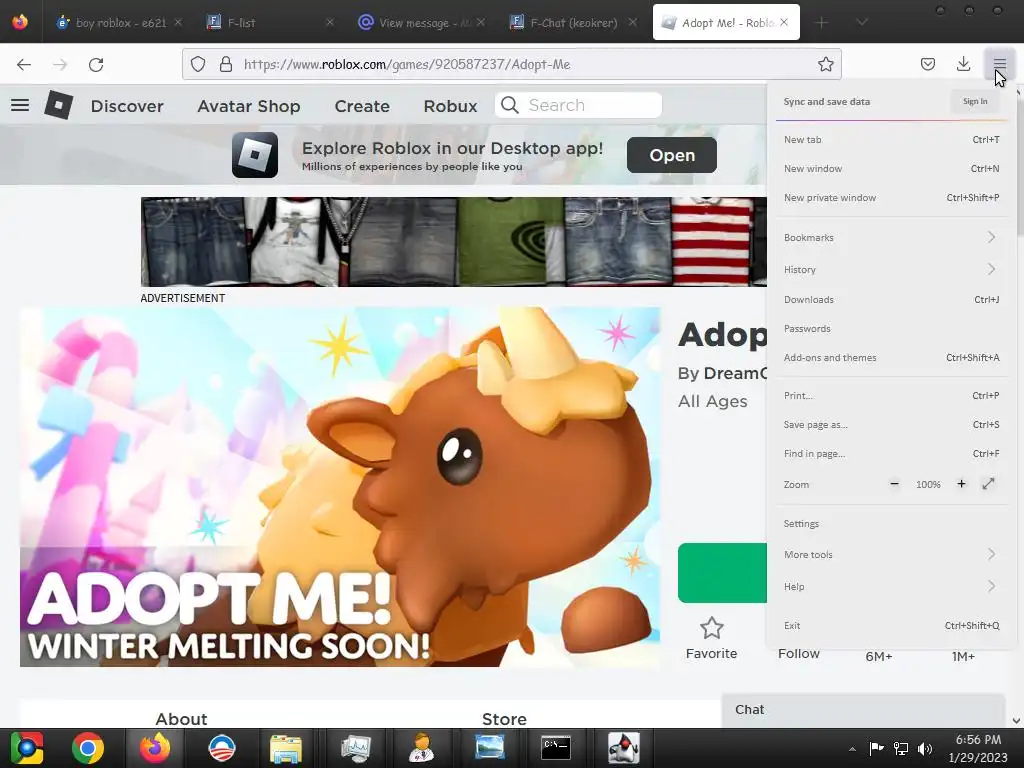Click the Favorite star for Adopt Me
The width and height of the screenshot is (1024, 768).
(x=711, y=628)
